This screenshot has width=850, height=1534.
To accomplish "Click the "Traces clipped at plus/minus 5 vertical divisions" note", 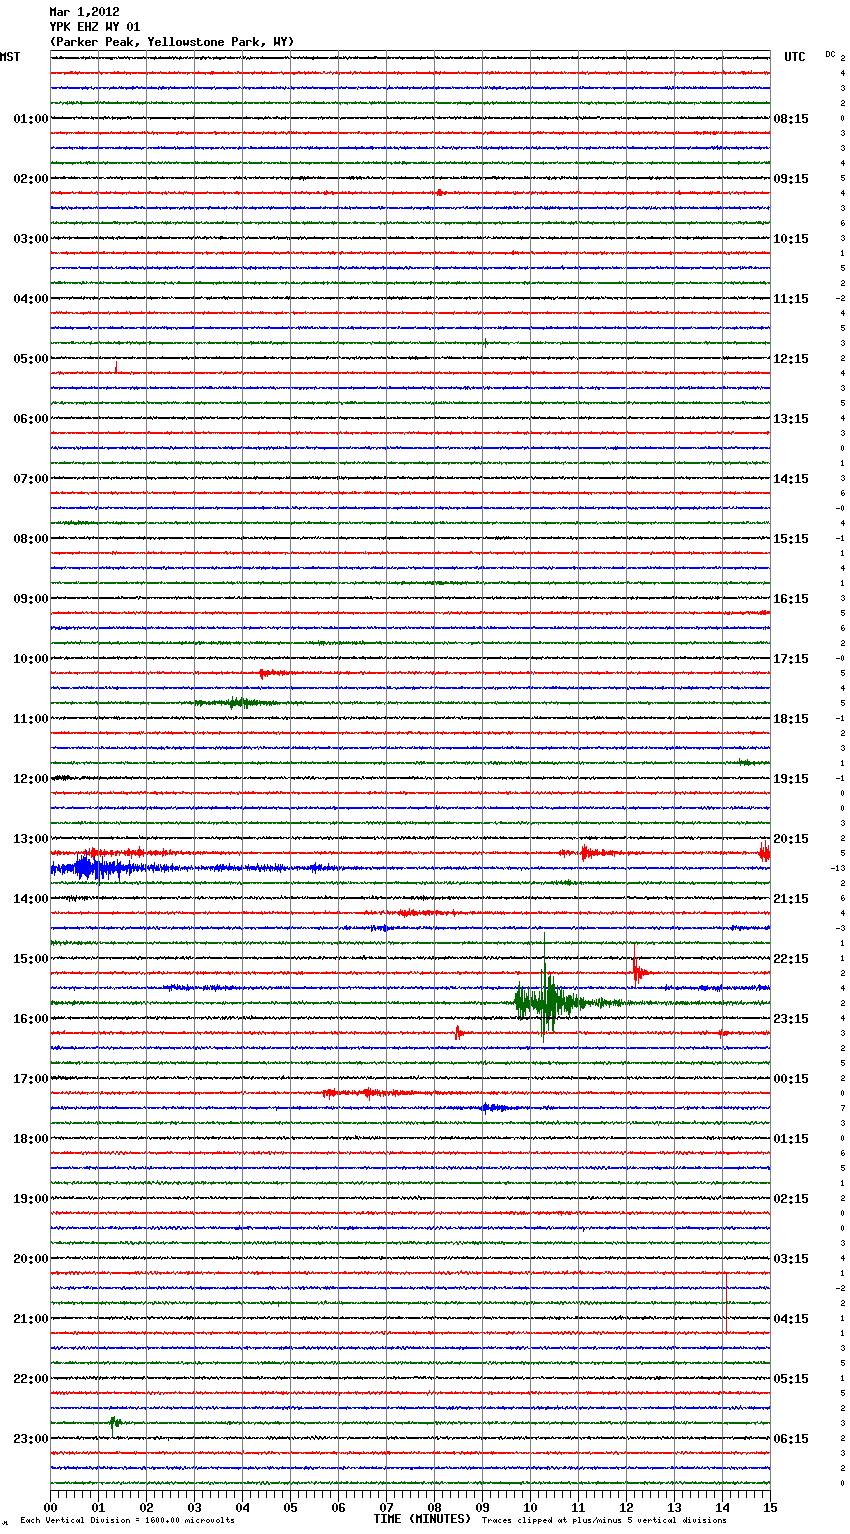I will (604, 1521).
